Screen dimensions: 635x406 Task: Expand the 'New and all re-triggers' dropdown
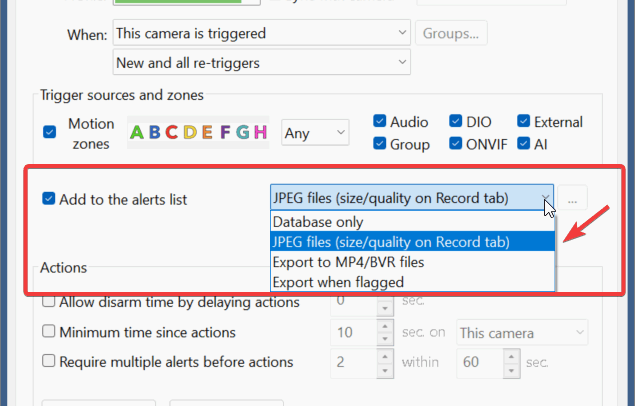click(260, 63)
